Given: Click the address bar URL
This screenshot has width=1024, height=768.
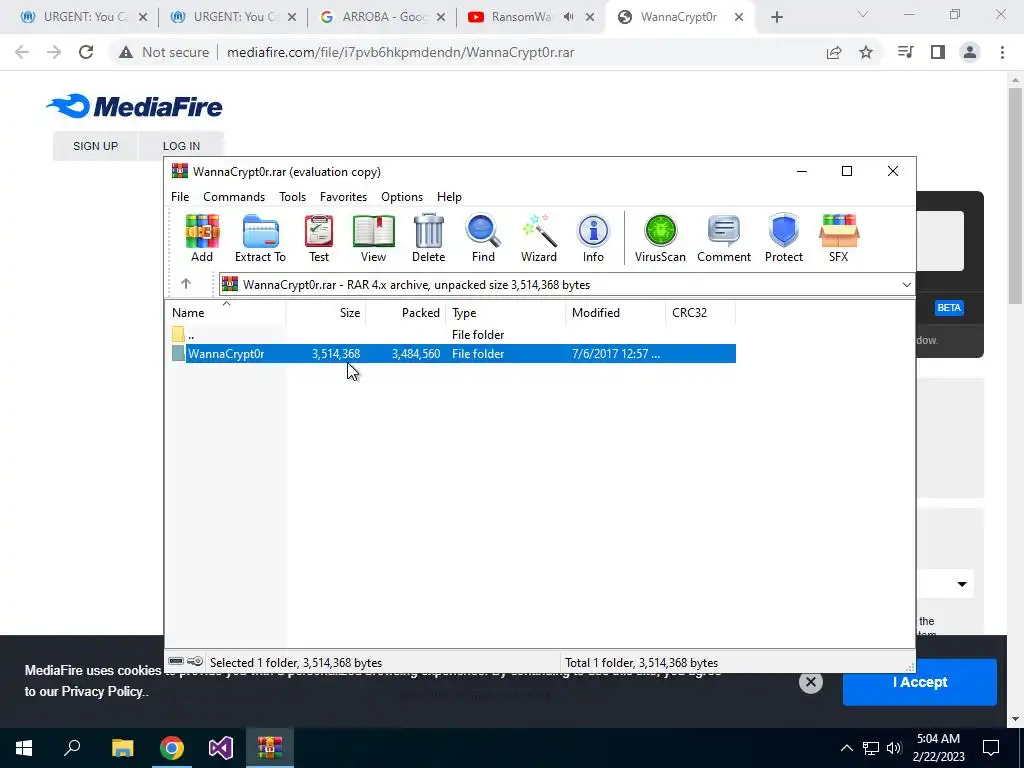Looking at the screenshot, I should point(400,52).
